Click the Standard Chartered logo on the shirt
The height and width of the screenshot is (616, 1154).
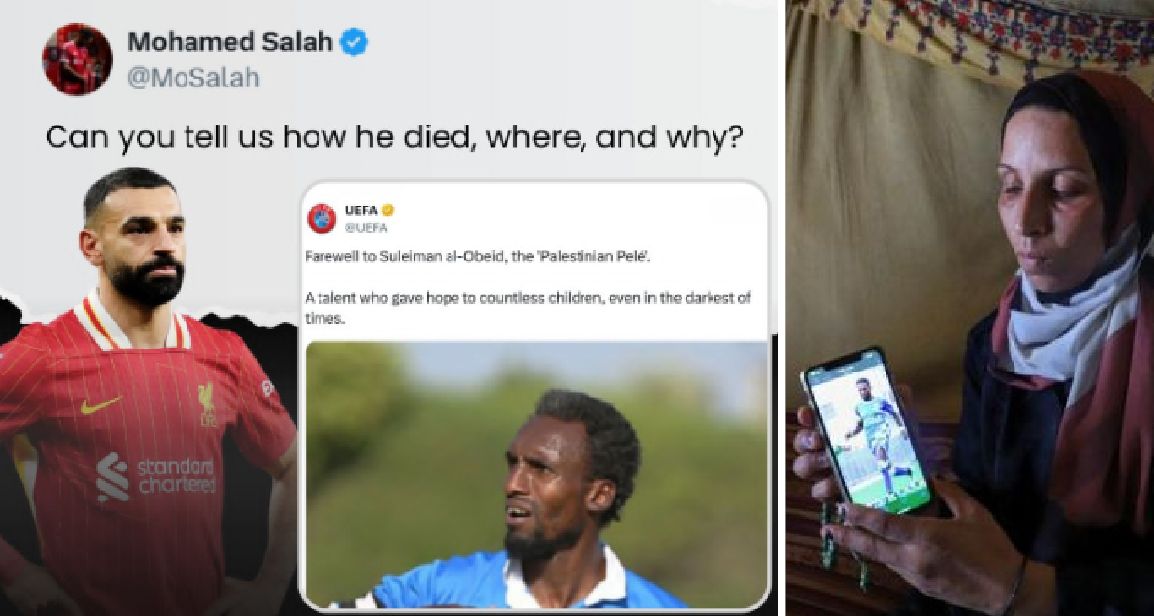point(156,476)
